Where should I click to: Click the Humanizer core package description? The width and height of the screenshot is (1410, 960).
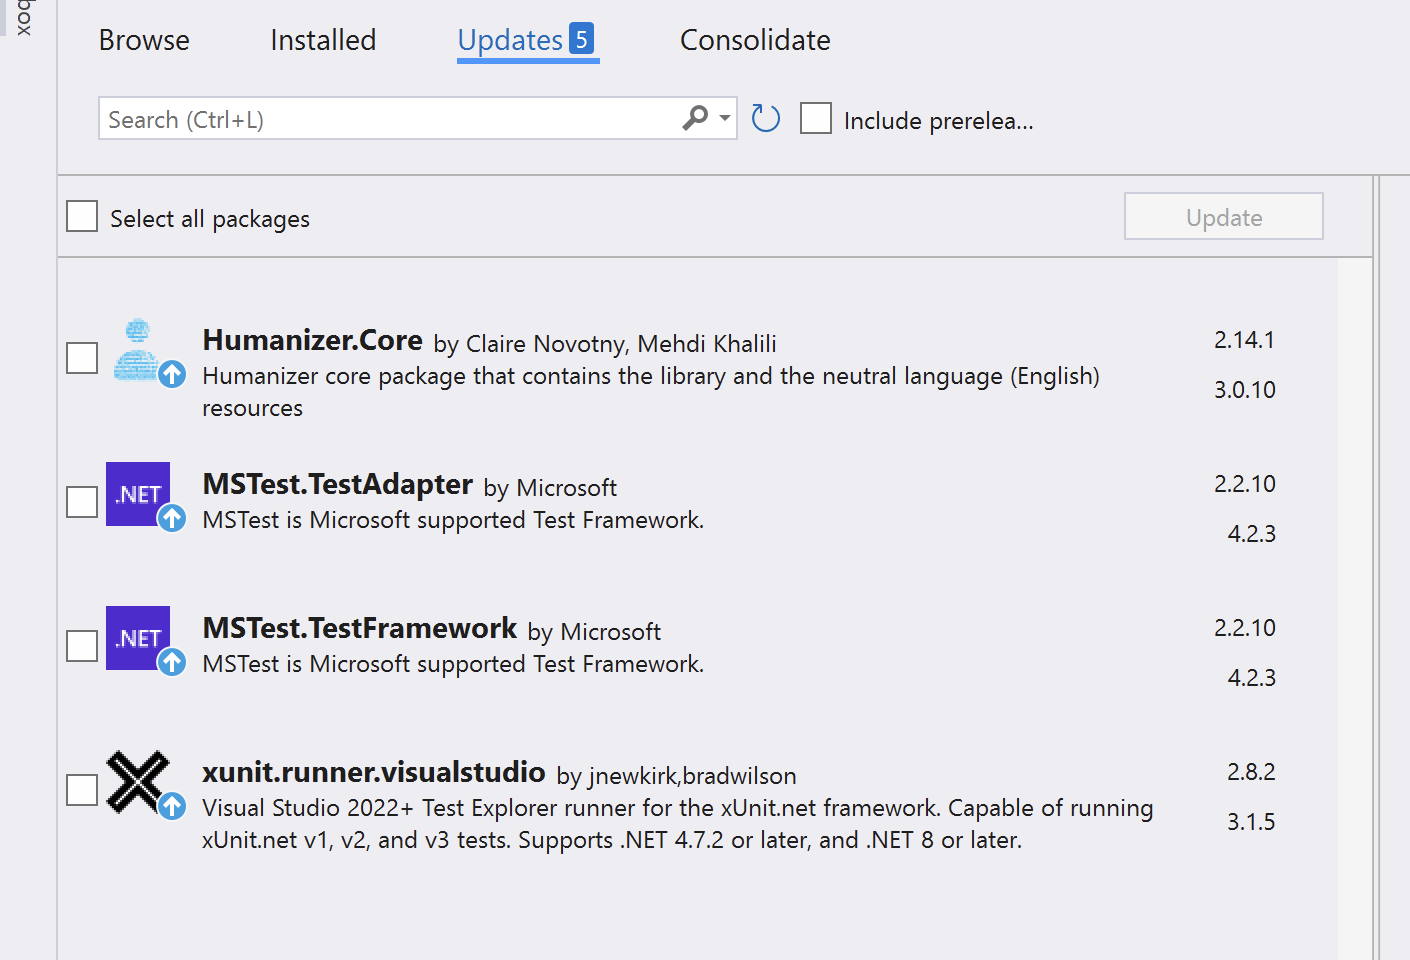(651, 392)
